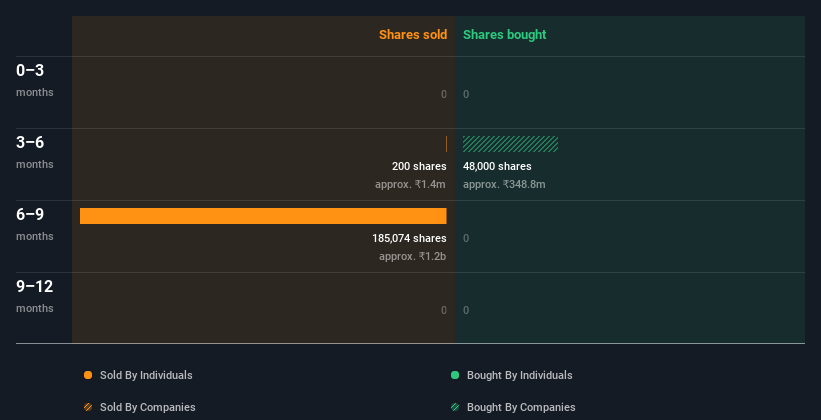
Task: Click the striped Bought By Companies legend icon
Action: 455,407
